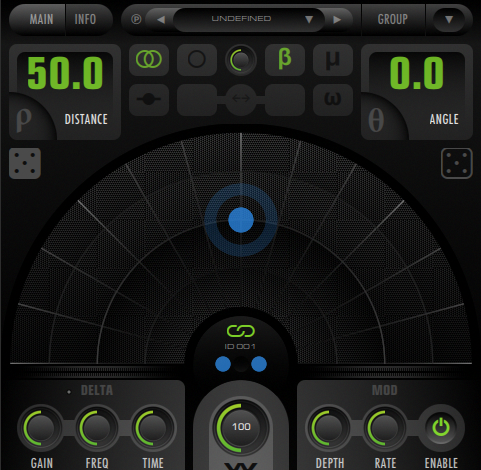Image resolution: width=481 pixels, height=470 pixels.
Task: Click the 50.0 distance value
Action: (x=65, y=73)
